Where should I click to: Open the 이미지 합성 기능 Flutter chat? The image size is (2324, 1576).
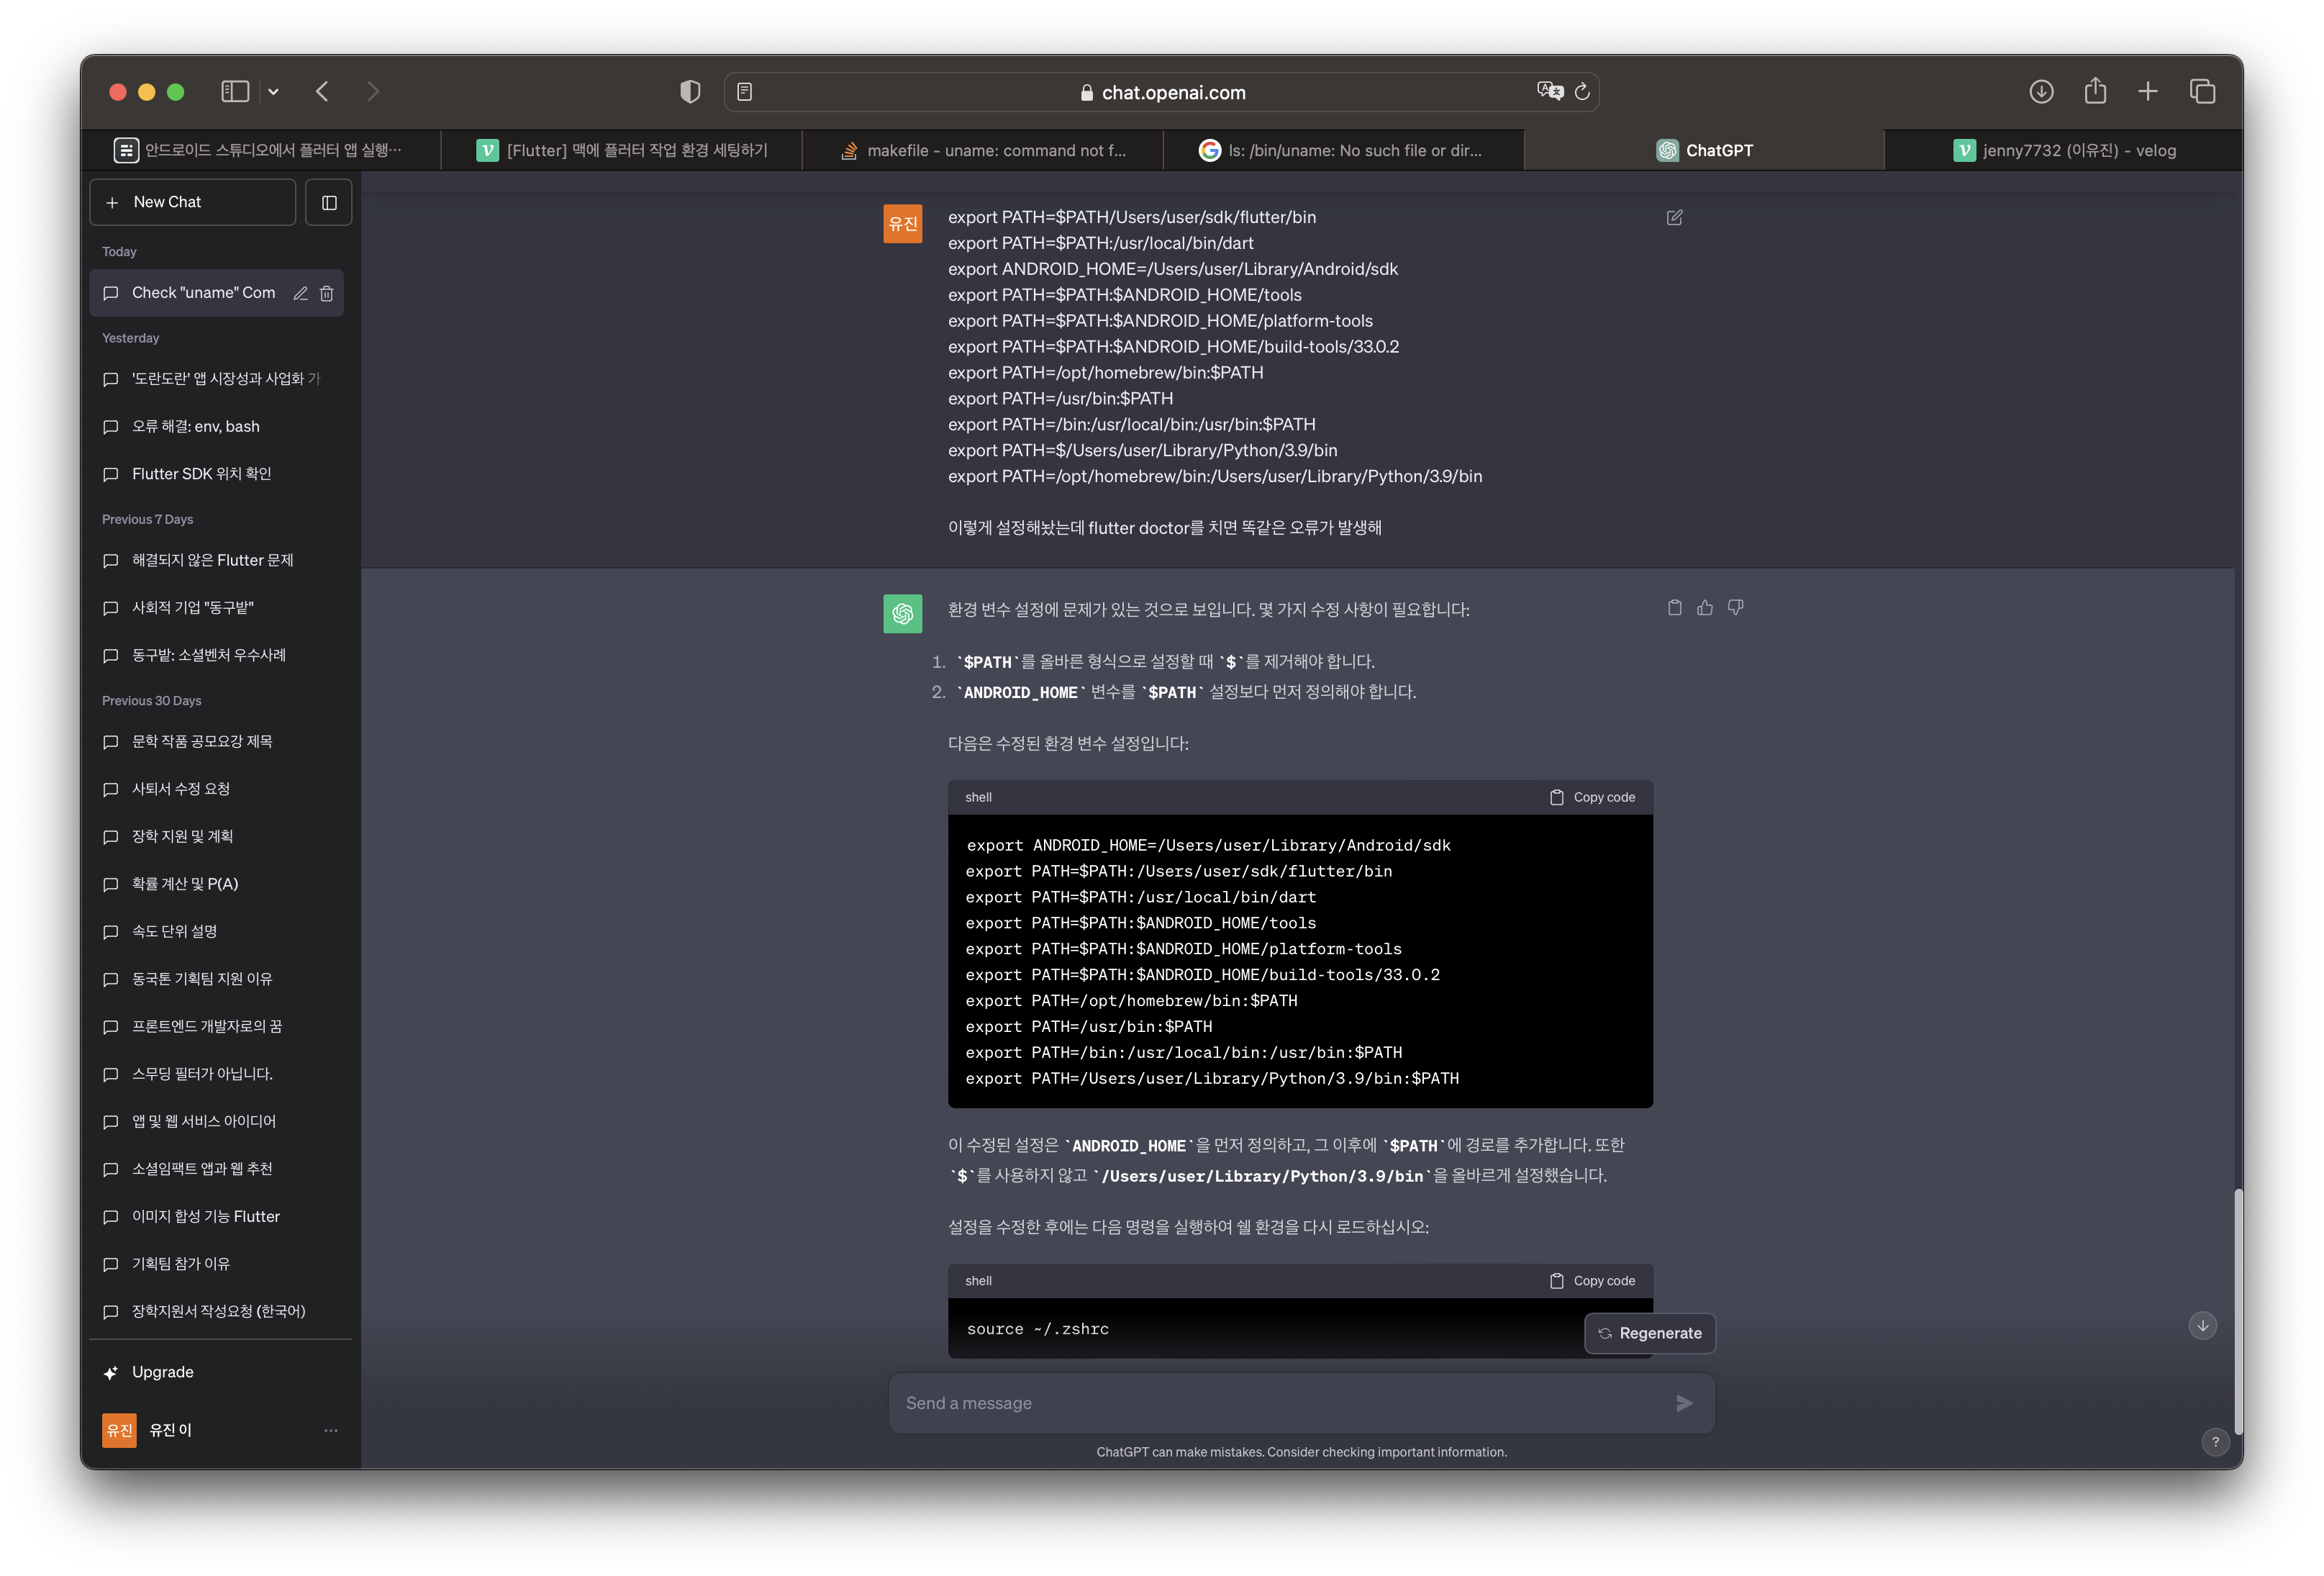coord(217,1217)
